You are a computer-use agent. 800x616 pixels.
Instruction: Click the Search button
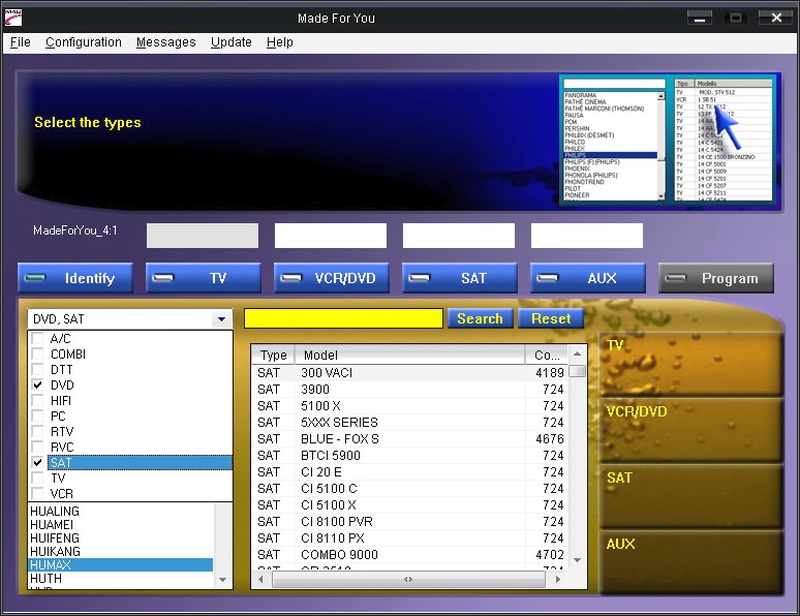(480, 318)
